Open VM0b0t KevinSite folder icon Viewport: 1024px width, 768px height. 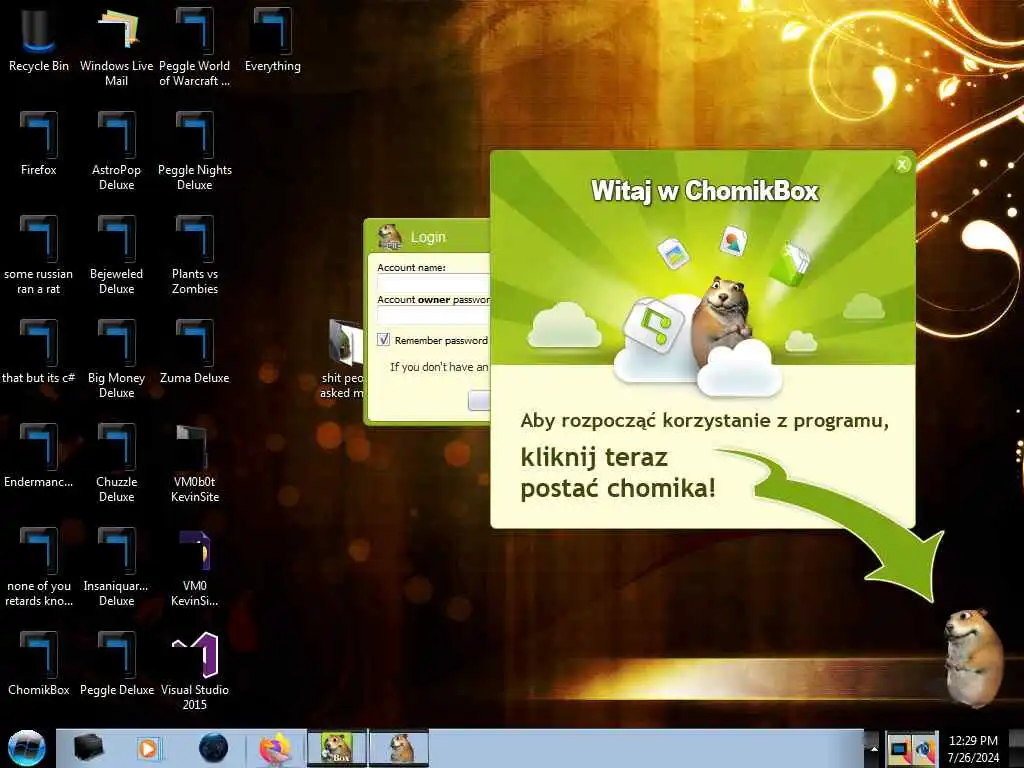coord(195,463)
